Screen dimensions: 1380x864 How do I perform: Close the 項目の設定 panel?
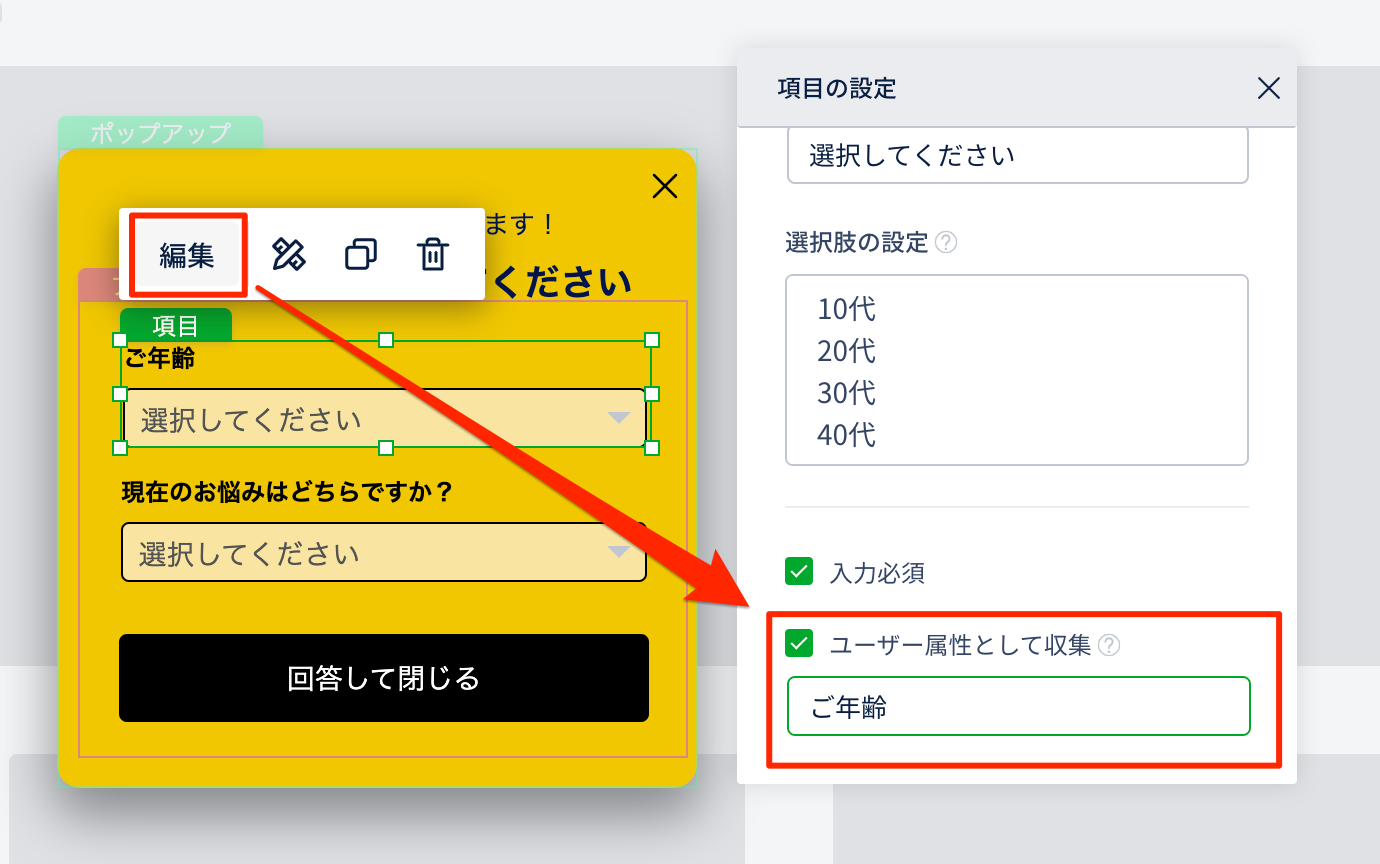1268,89
